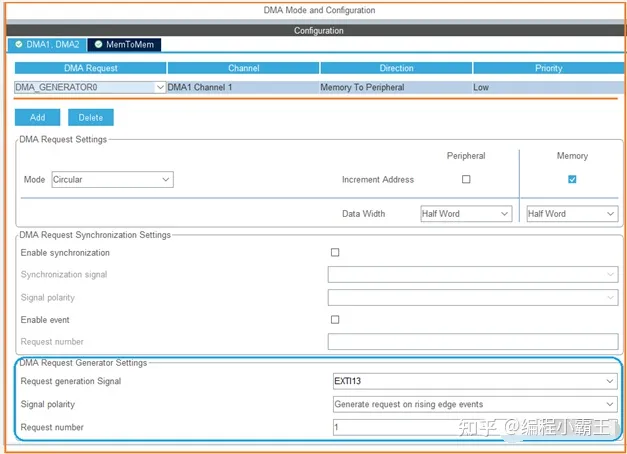The width and height of the screenshot is (627, 454).
Task: Select the Memory To Peripheral direction cell
Action: pyautogui.click(x=396, y=87)
